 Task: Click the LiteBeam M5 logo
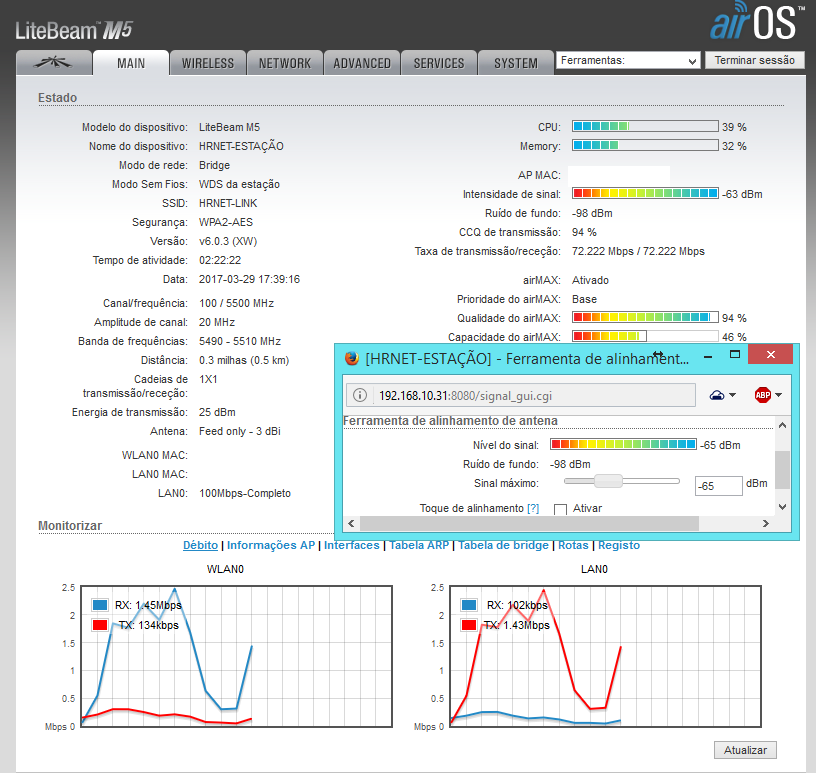[74, 31]
